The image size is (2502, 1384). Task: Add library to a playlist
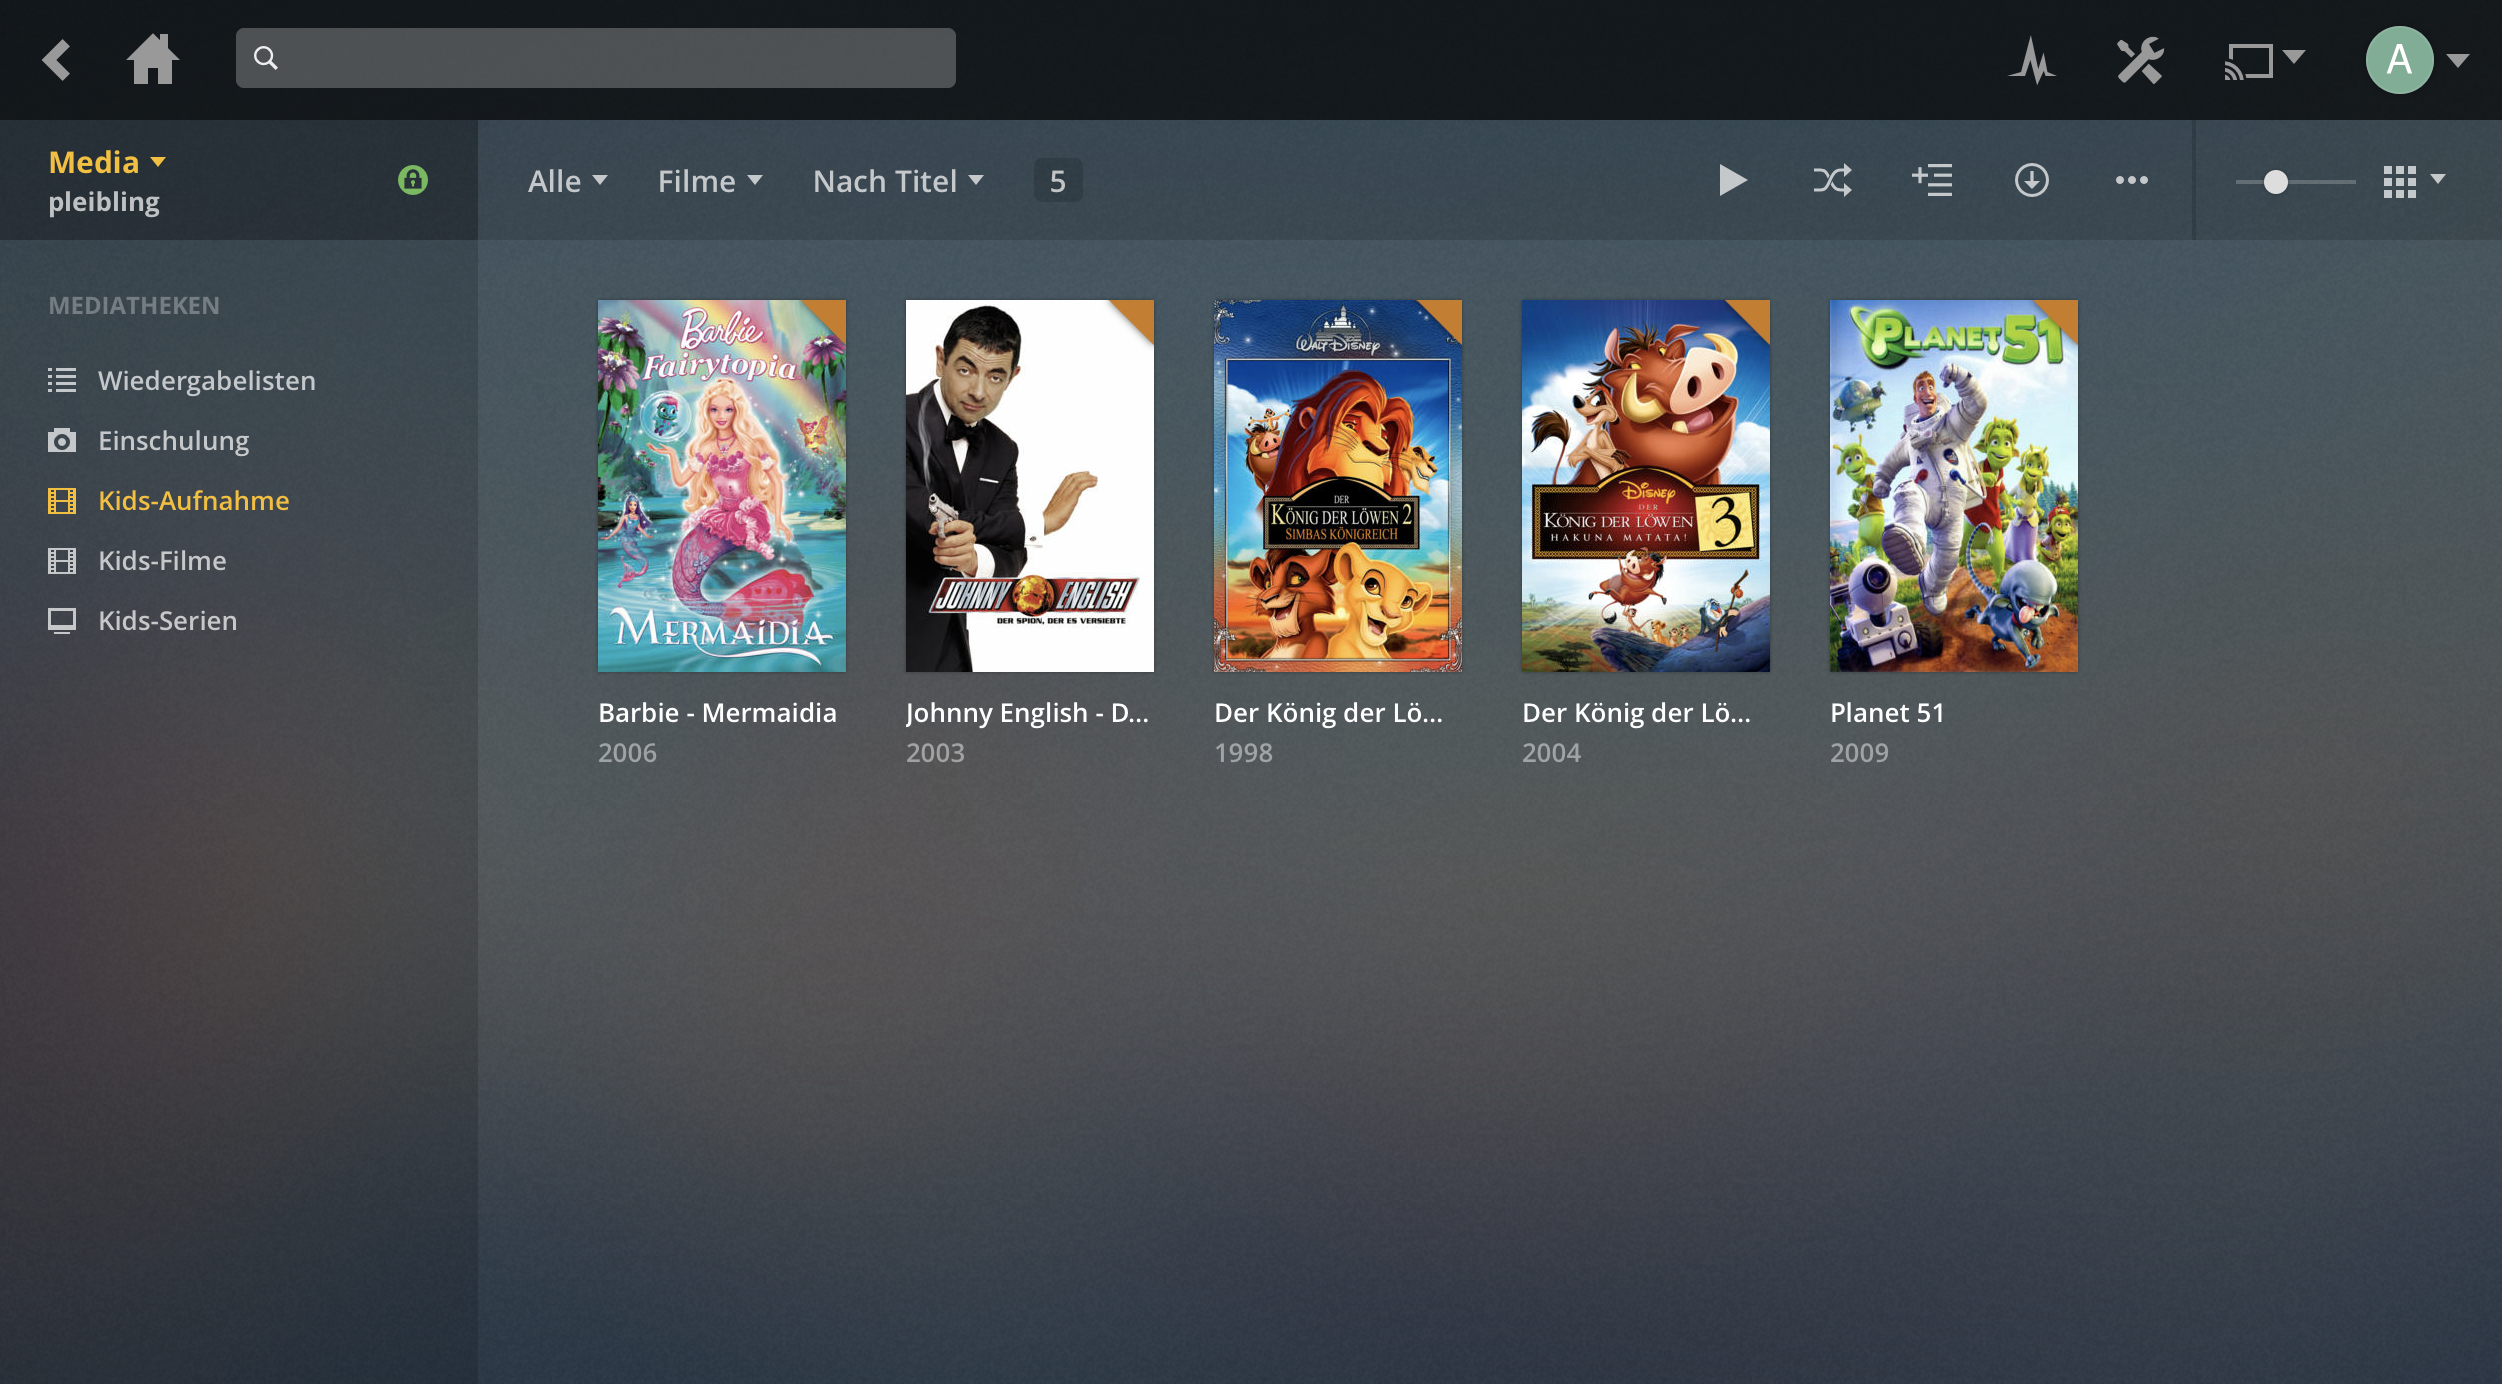point(1932,181)
